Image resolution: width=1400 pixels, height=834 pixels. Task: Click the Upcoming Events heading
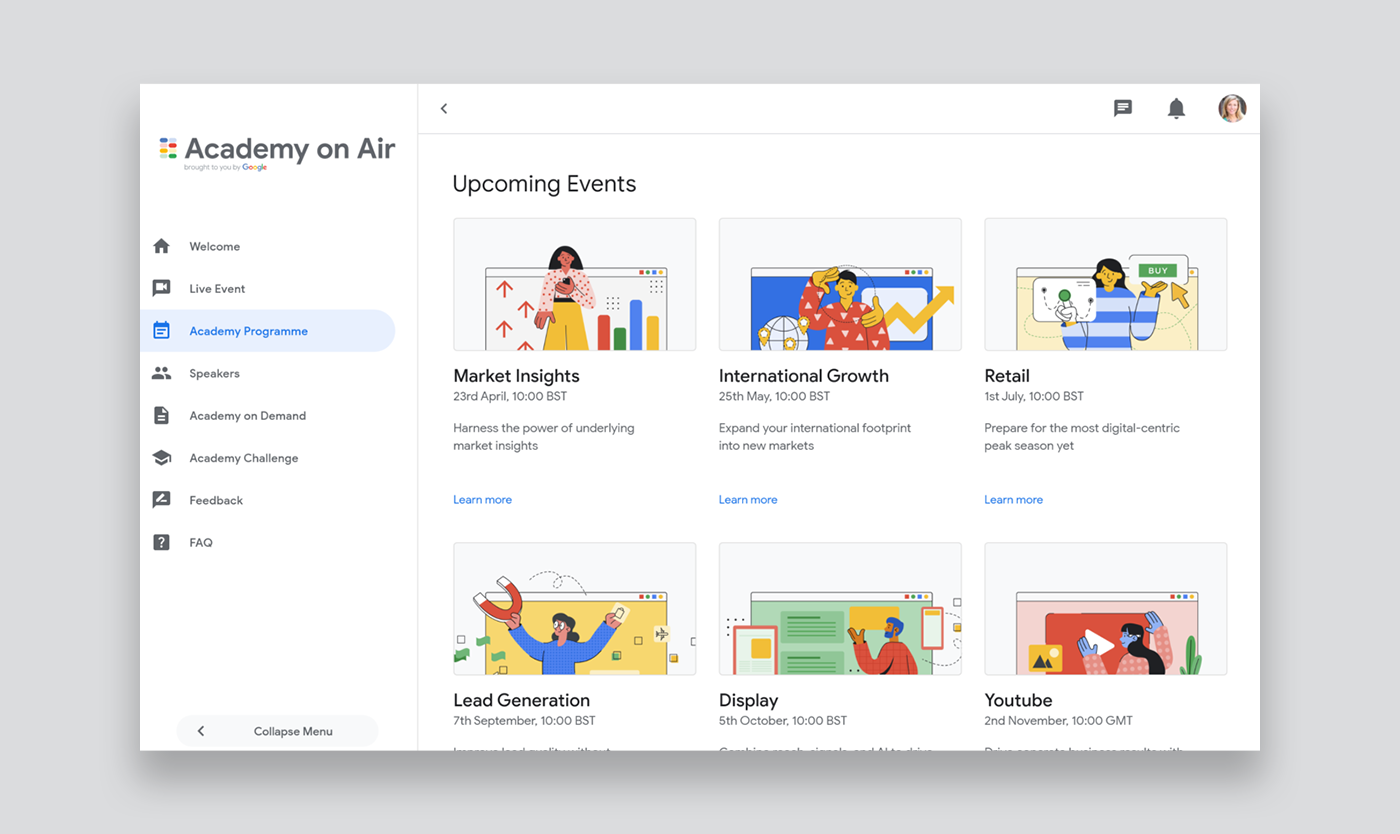(544, 184)
